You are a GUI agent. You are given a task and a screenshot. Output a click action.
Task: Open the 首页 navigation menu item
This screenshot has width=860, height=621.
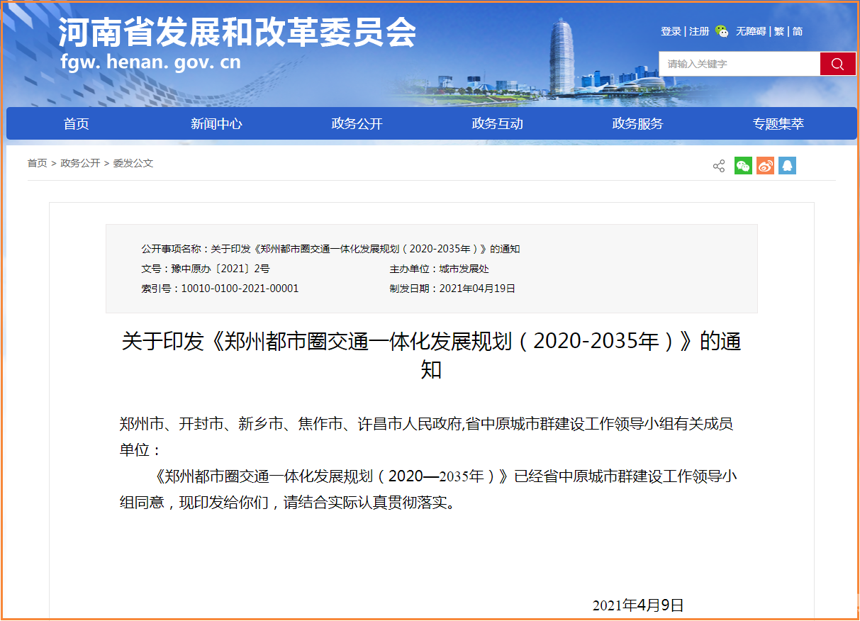pyautogui.click(x=76, y=123)
